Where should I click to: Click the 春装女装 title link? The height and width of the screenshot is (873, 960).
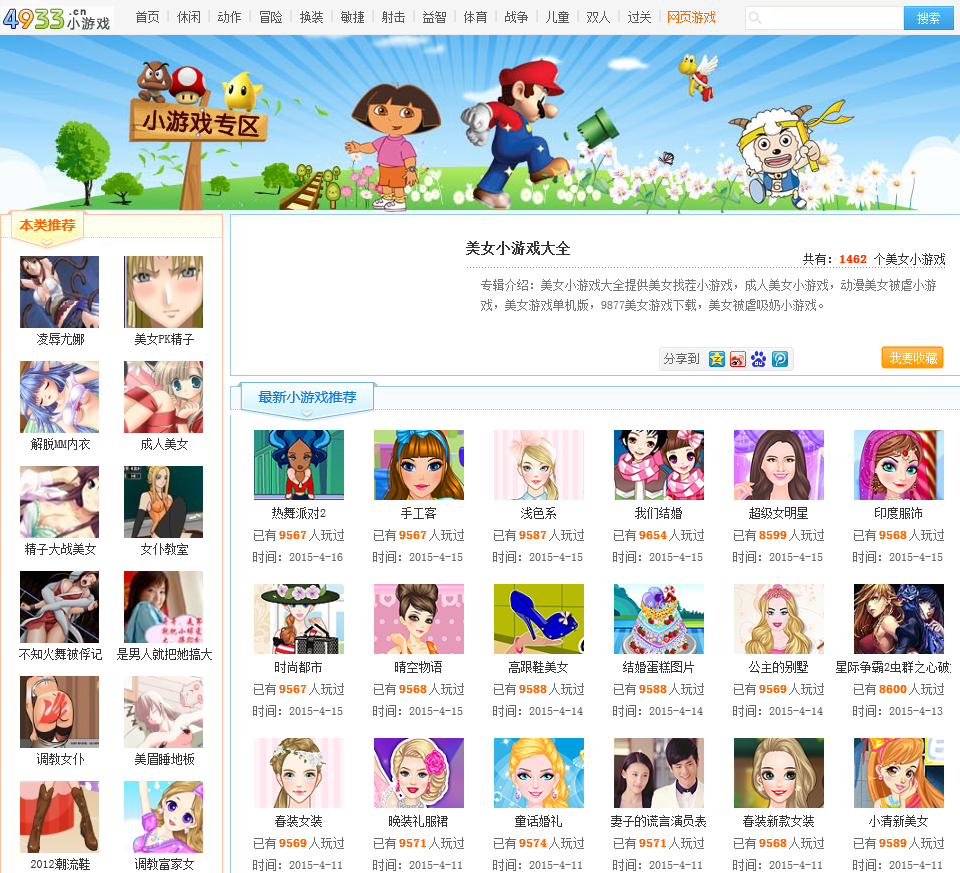[x=299, y=822]
